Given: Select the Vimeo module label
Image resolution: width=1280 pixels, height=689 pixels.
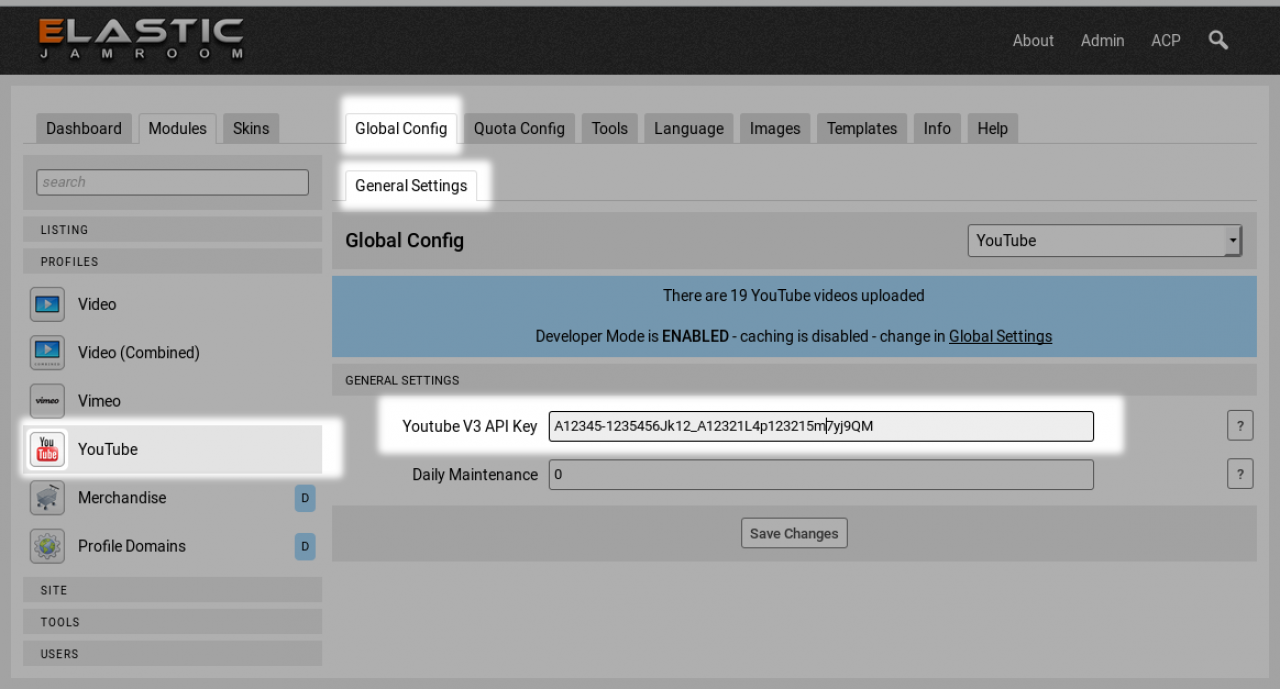Looking at the screenshot, I should point(99,401).
